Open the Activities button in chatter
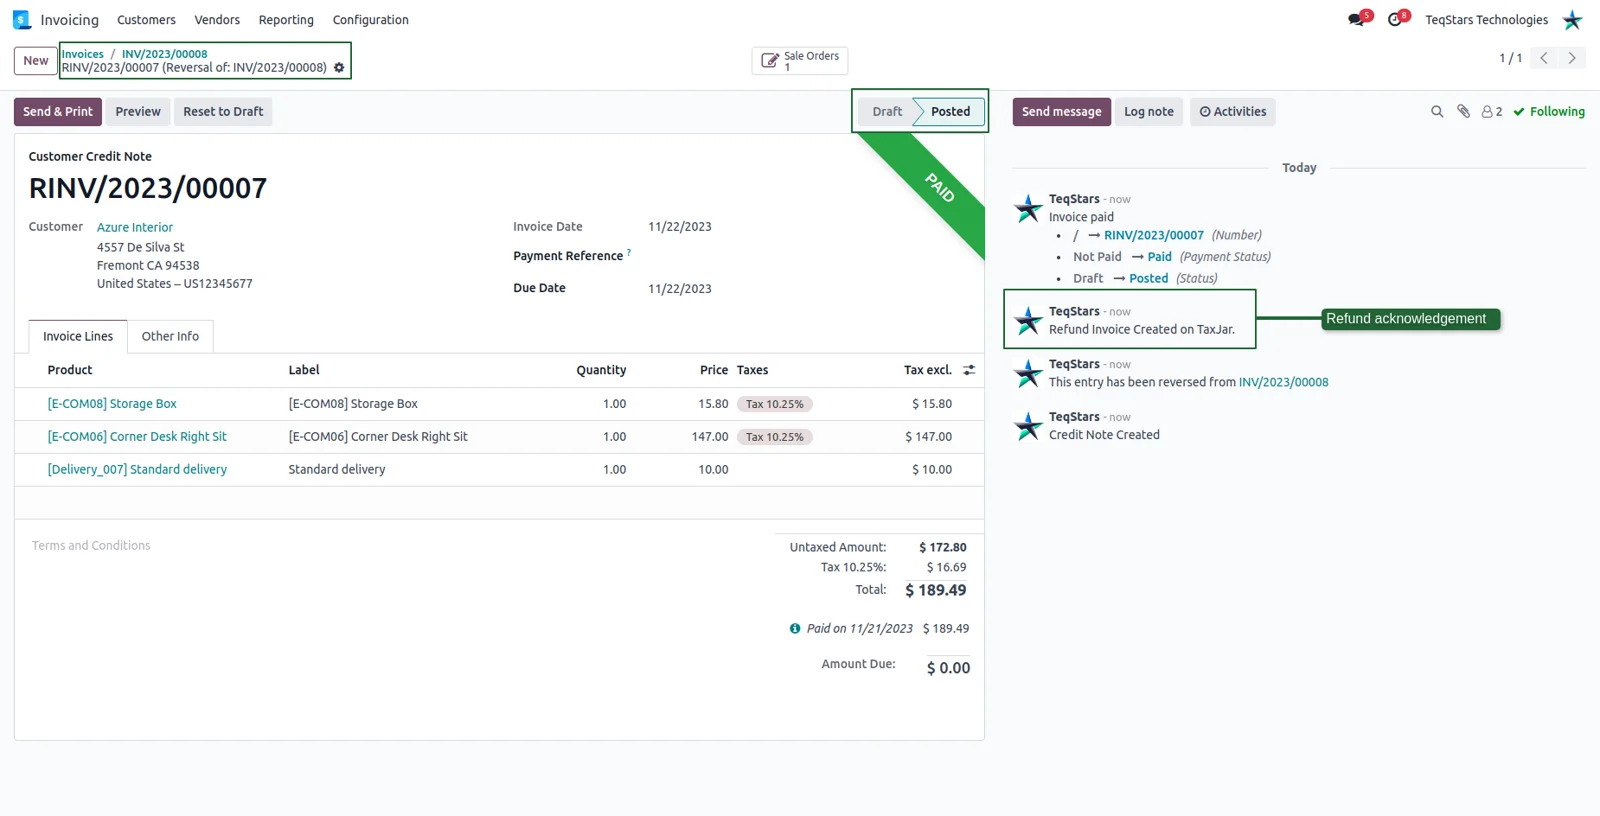 pyautogui.click(x=1233, y=112)
